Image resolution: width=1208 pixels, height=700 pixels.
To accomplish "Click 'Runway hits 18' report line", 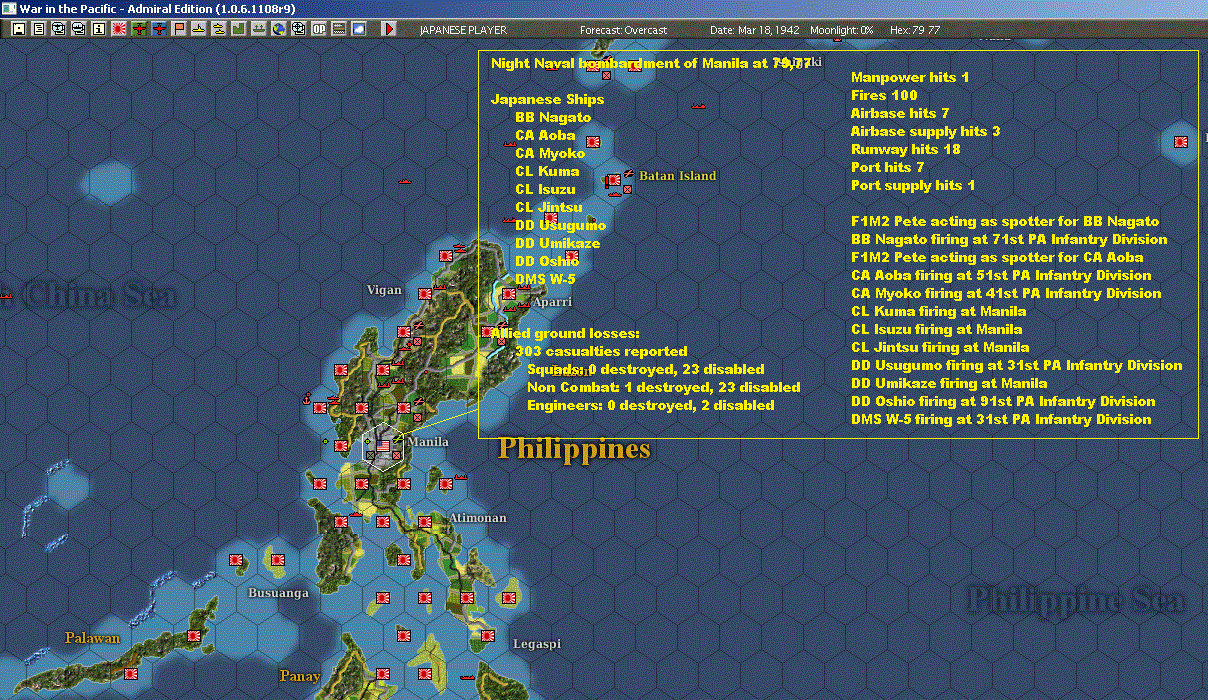I will pyautogui.click(x=906, y=149).
